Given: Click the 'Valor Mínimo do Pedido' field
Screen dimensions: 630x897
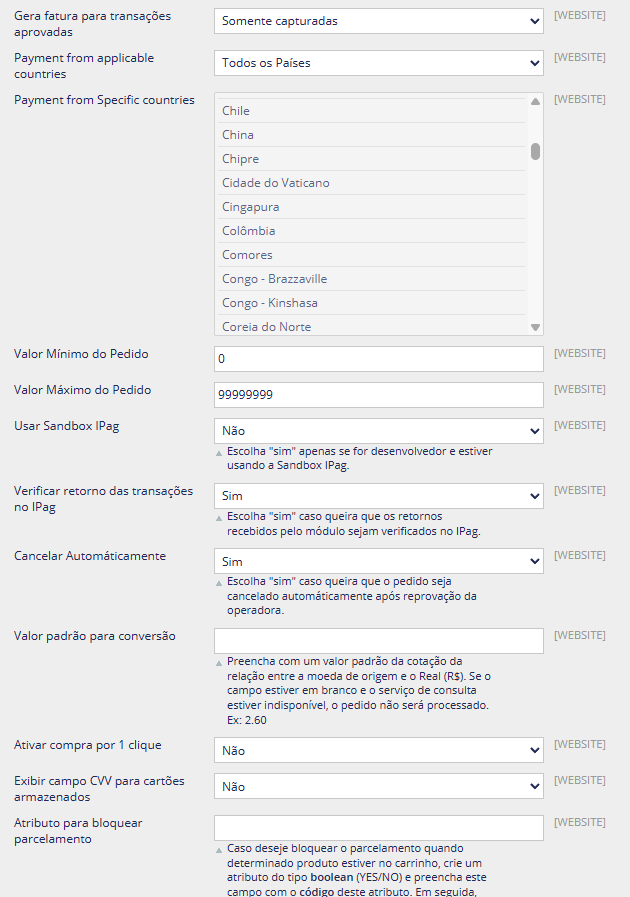Looking at the screenshot, I should [378, 359].
